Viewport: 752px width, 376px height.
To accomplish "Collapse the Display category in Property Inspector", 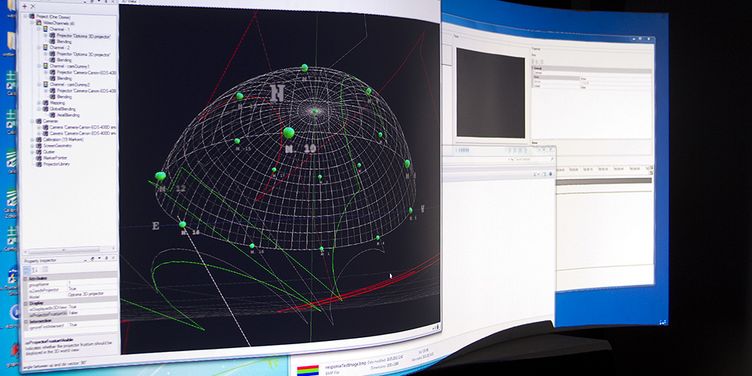I will point(25,303).
